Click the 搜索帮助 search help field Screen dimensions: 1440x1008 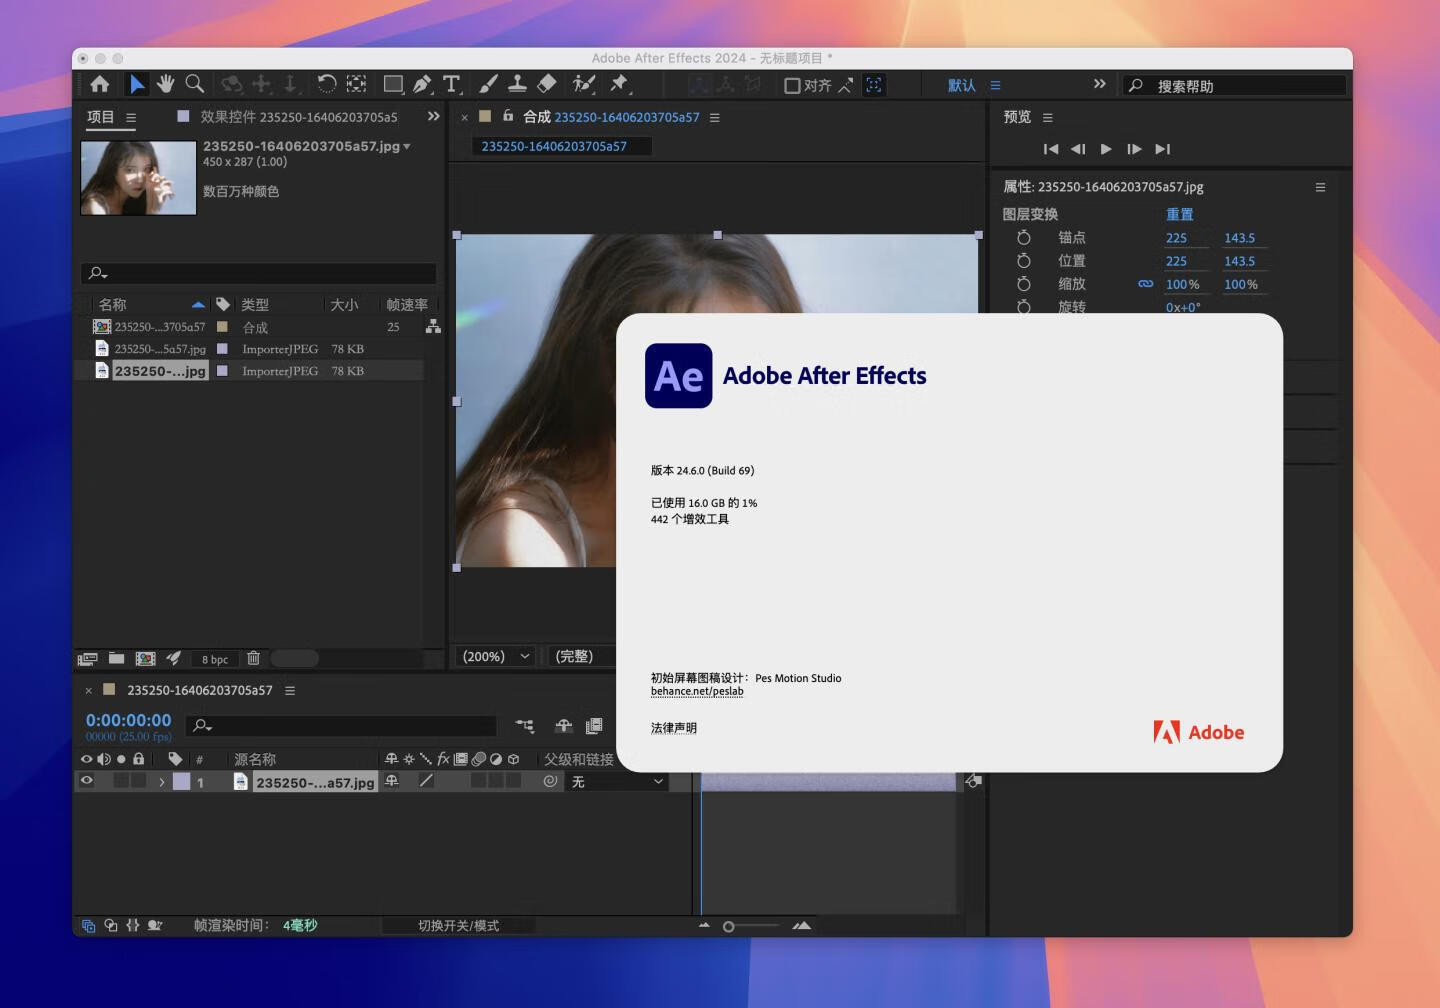1235,86
